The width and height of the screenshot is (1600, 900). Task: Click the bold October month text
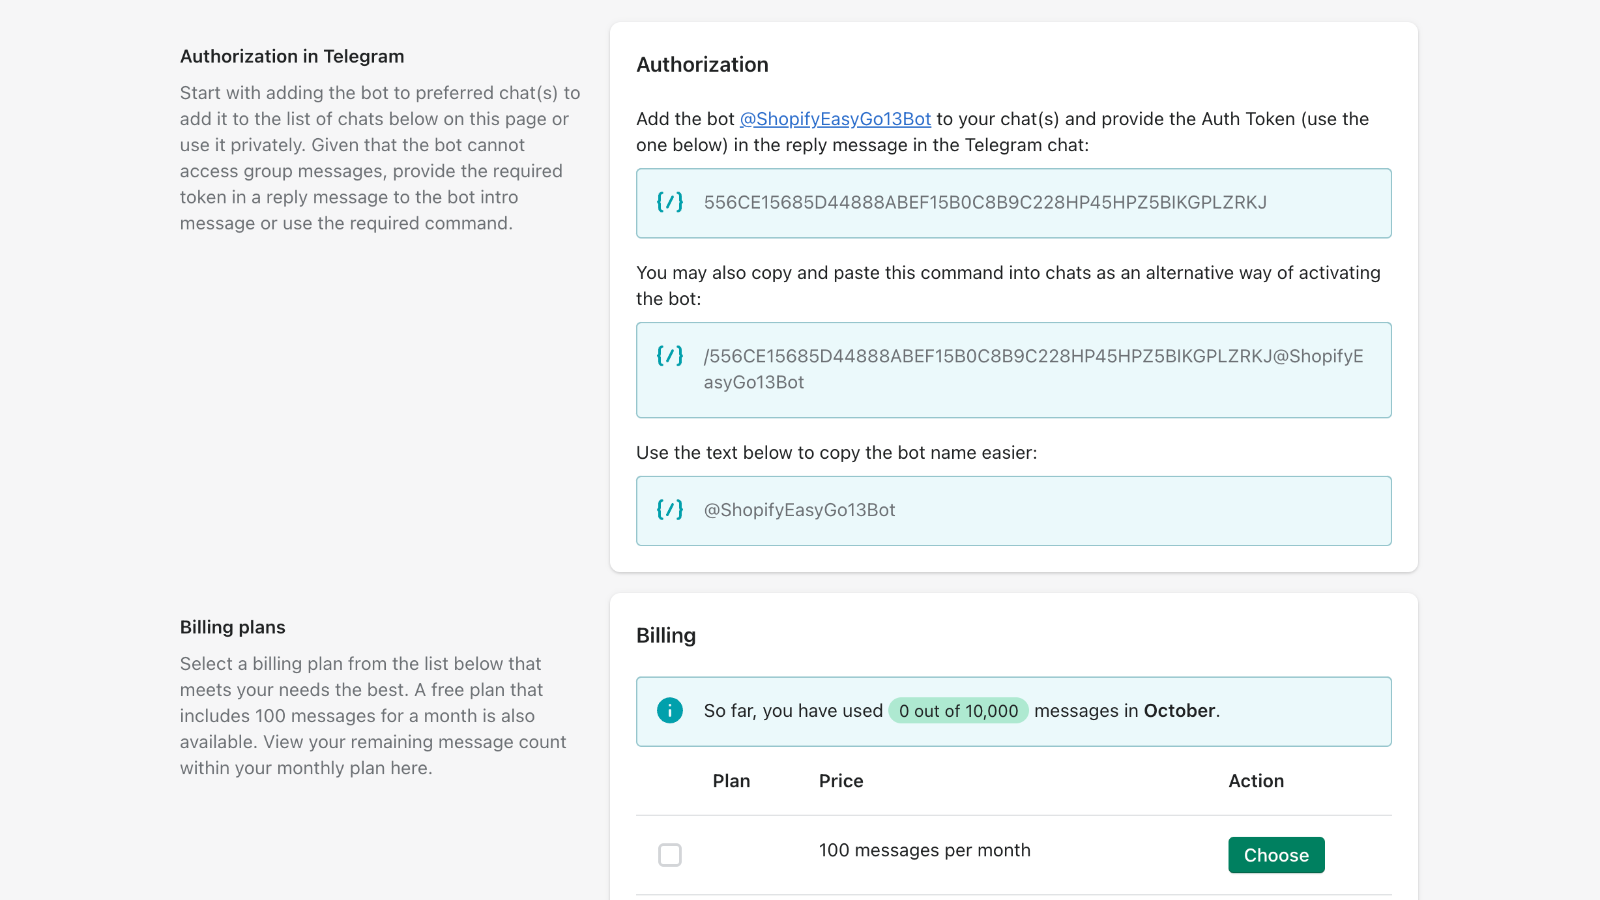(1179, 711)
